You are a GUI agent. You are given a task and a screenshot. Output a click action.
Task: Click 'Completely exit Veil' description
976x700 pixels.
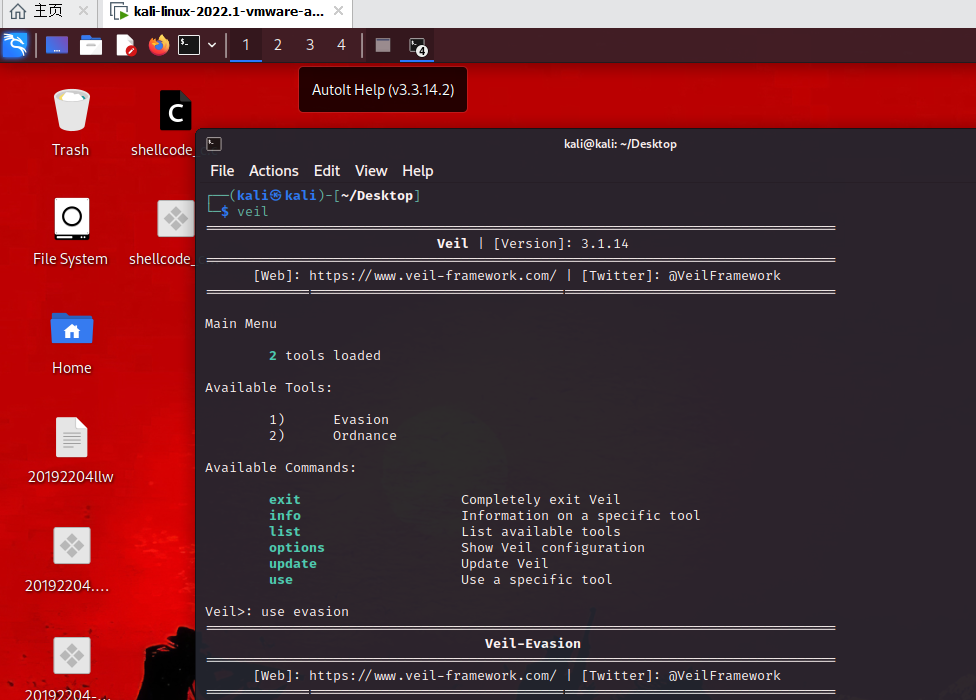point(540,500)
